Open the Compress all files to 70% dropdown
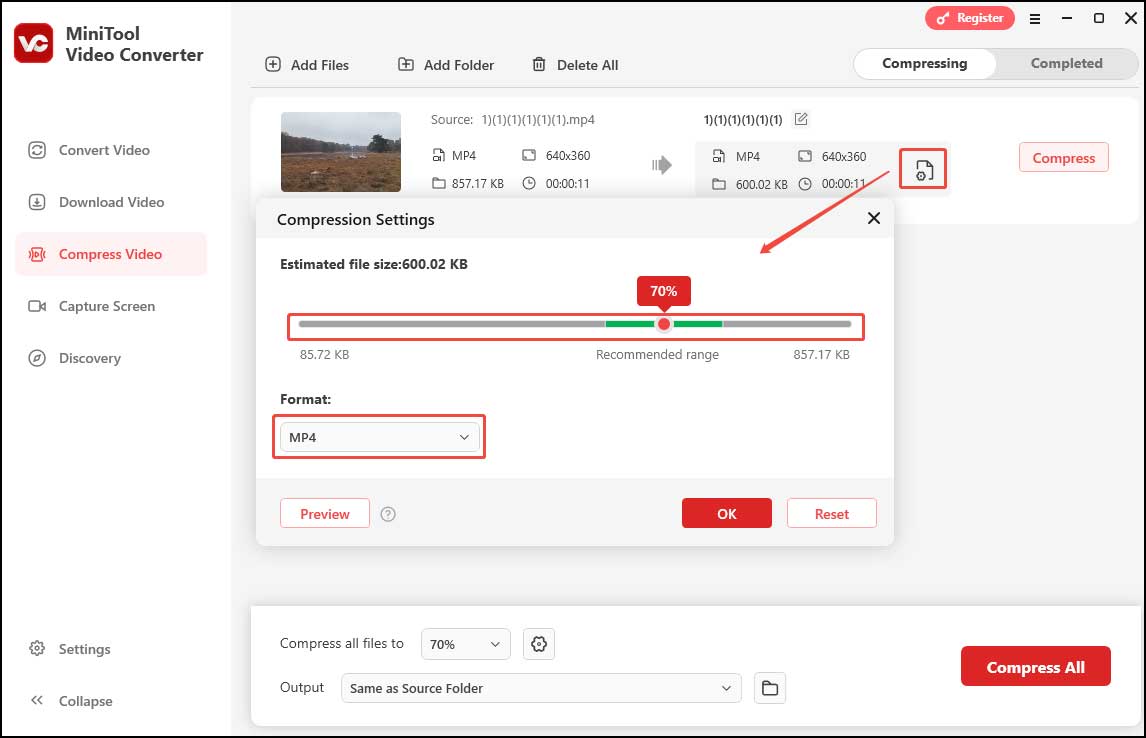Viewport: 1146px width, 738px height. click(466, 644)
